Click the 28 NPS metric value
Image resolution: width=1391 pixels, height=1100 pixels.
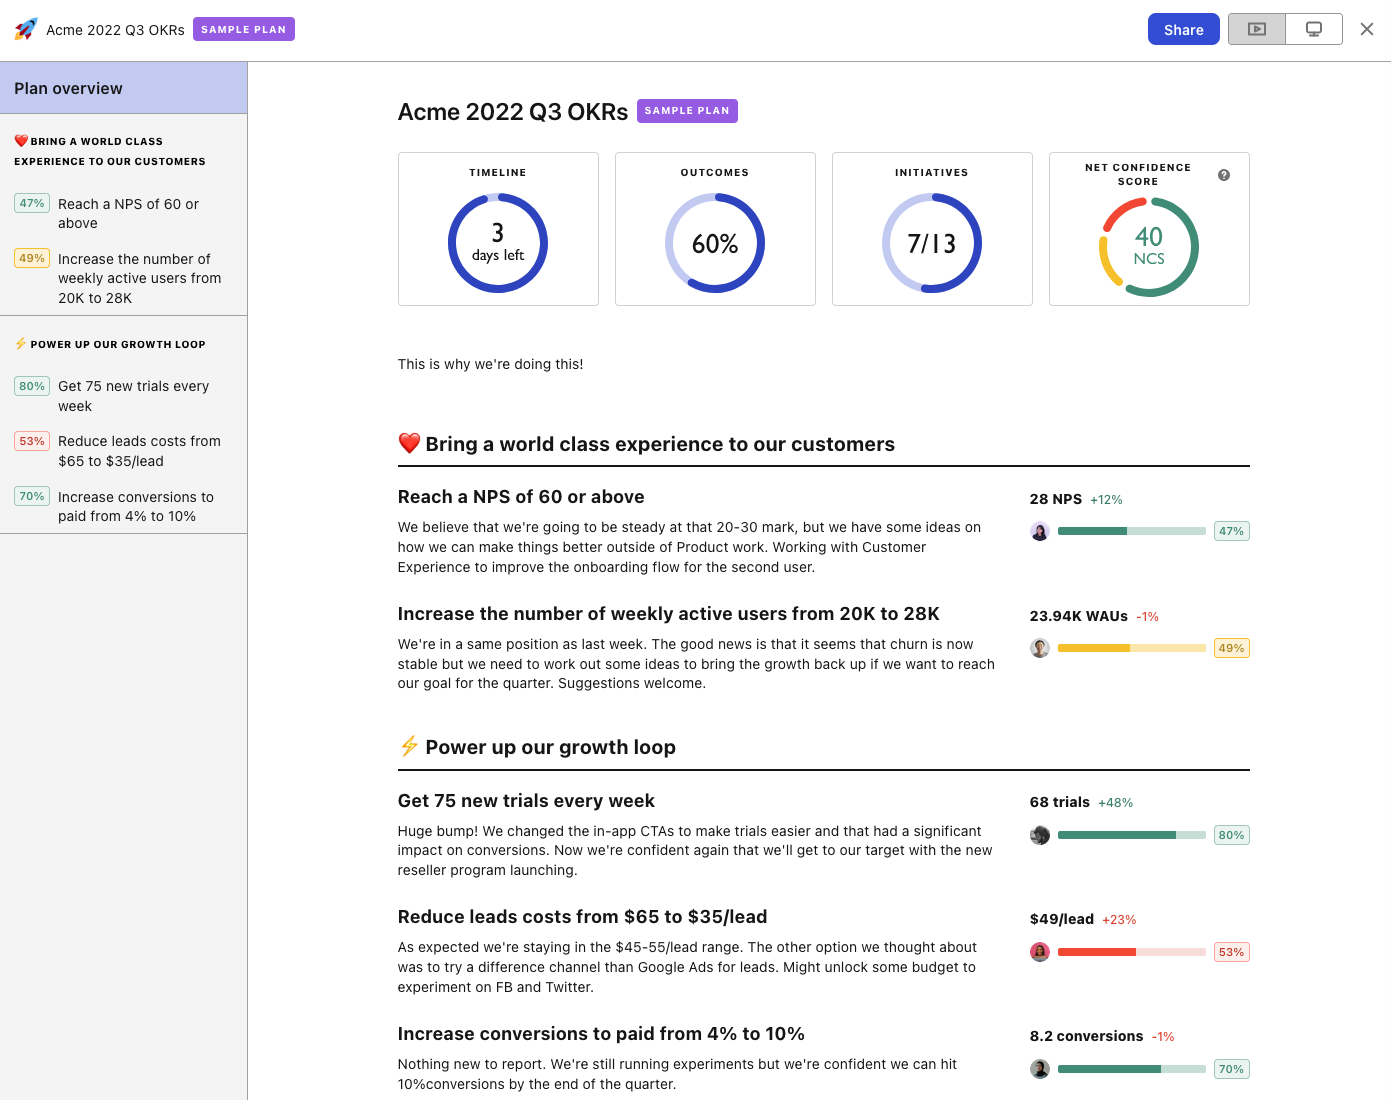(1056, 499)
